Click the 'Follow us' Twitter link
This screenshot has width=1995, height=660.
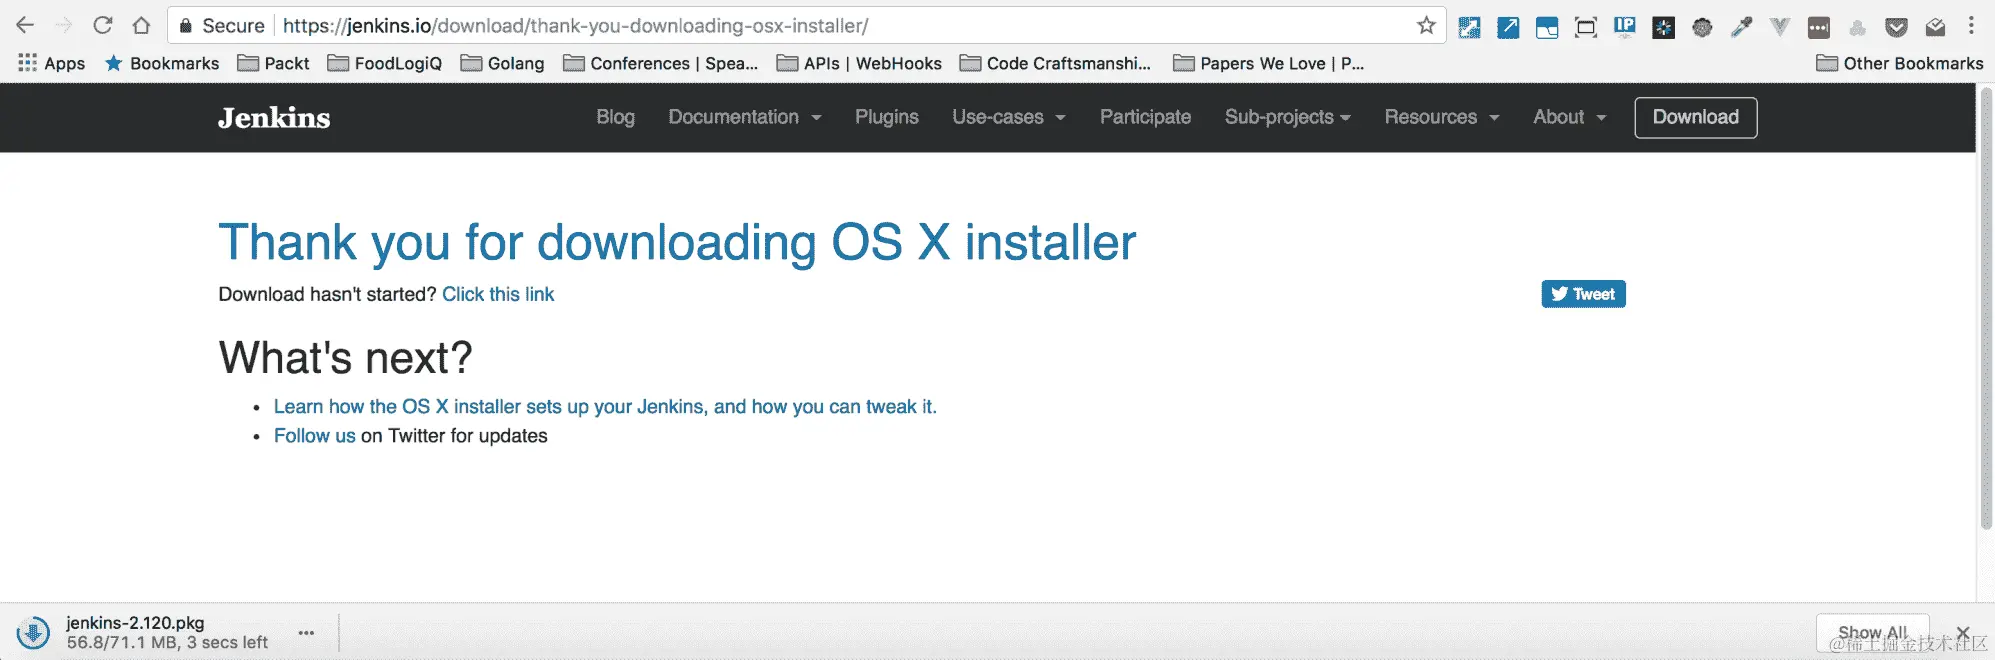pos(315,436)
